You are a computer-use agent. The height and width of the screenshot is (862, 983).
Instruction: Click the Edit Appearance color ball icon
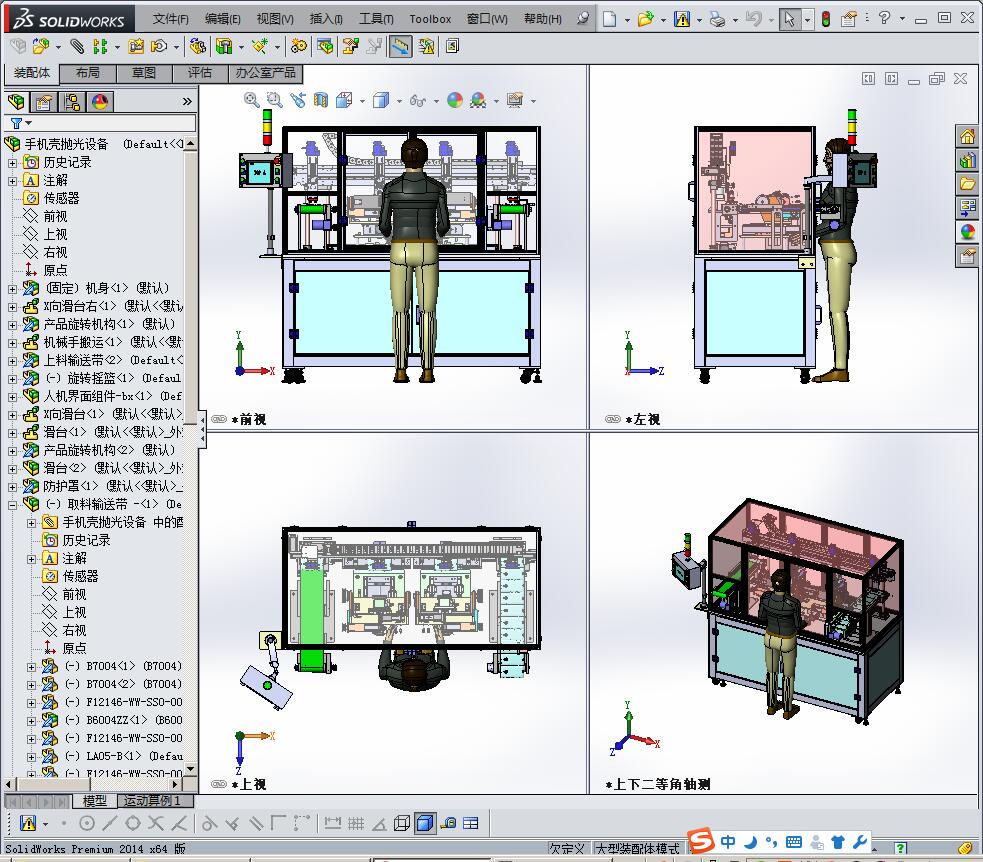coord(455,100)
